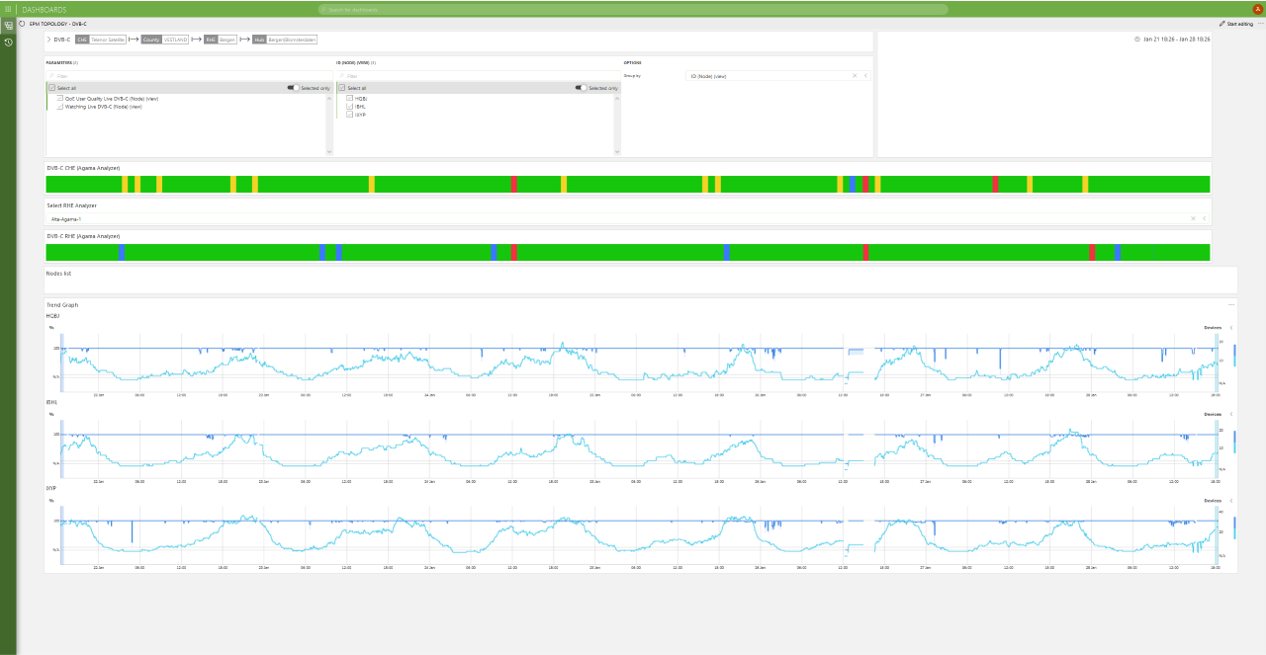Click the refresh icon beside EPM TOPOLOGY title
The image size is (1266, 655).
(22, 23)
